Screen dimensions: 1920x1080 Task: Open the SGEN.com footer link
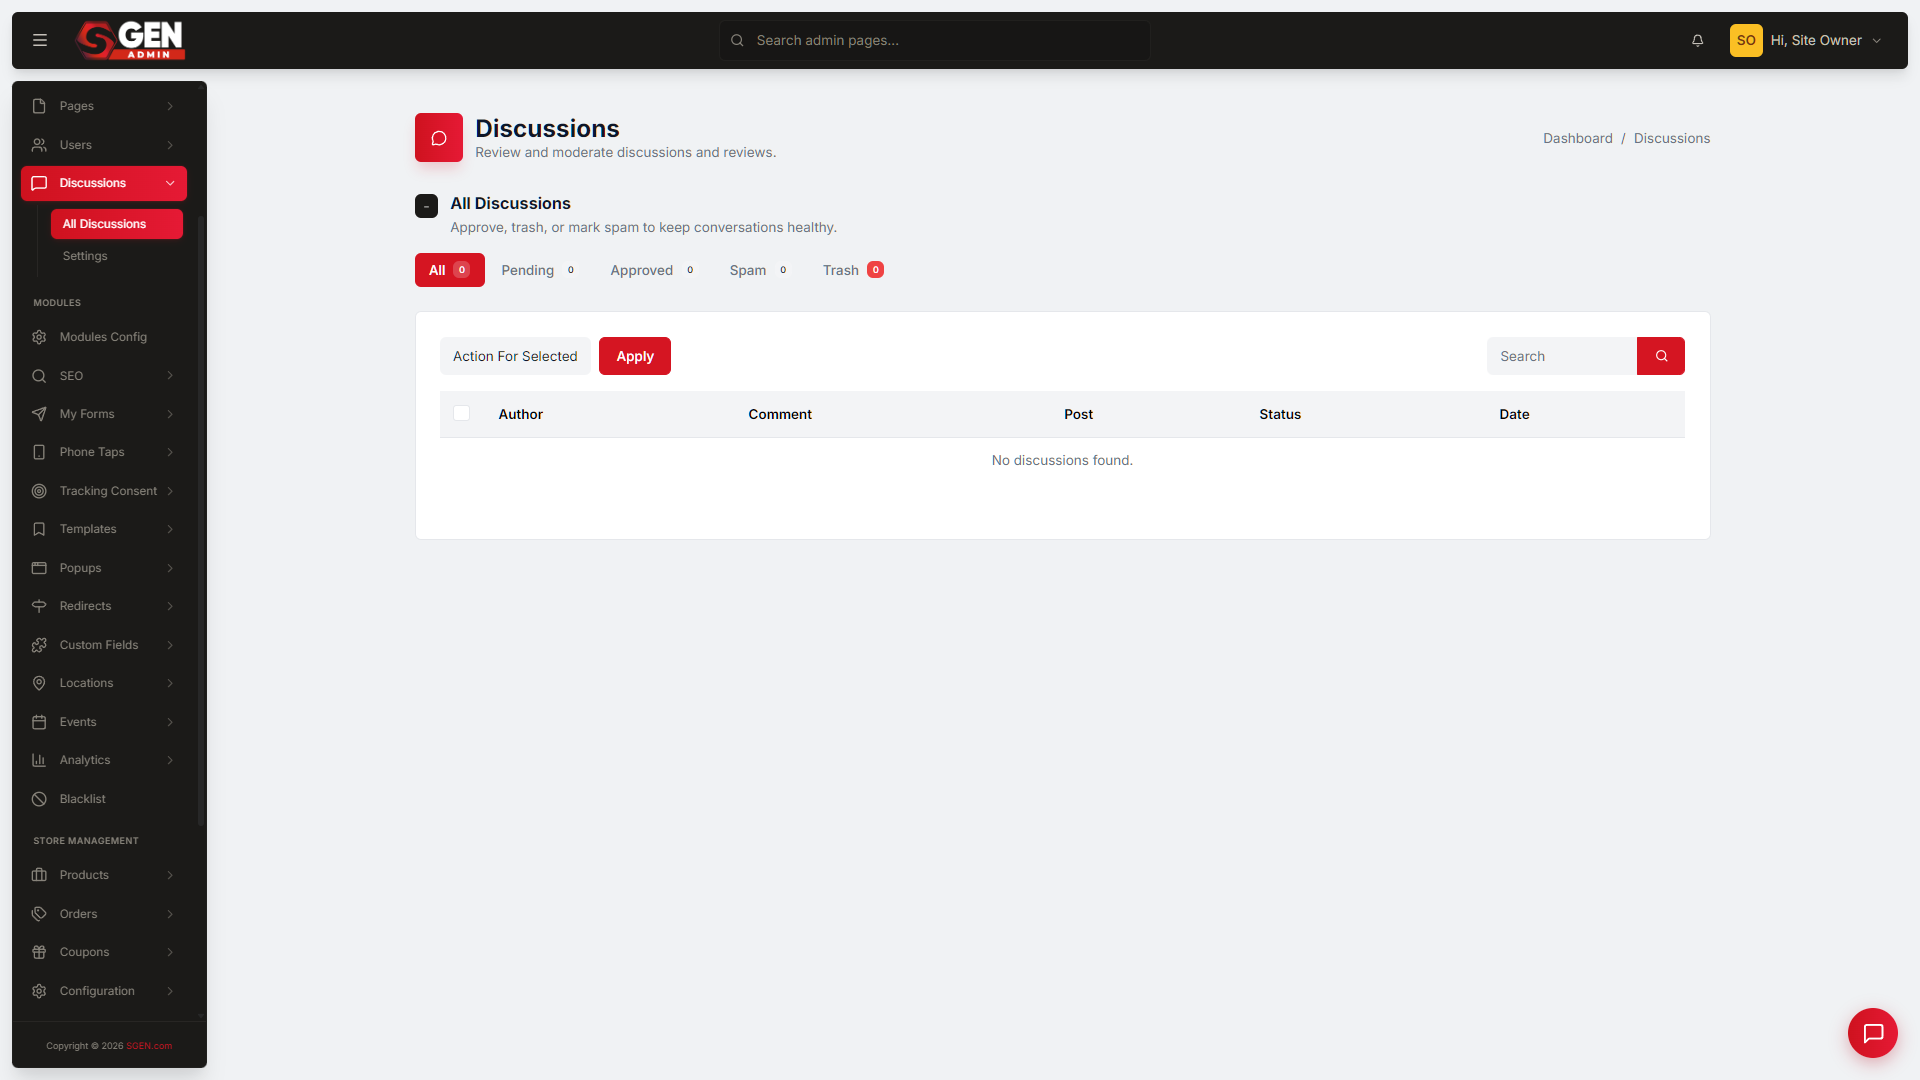coord(149,1046)
